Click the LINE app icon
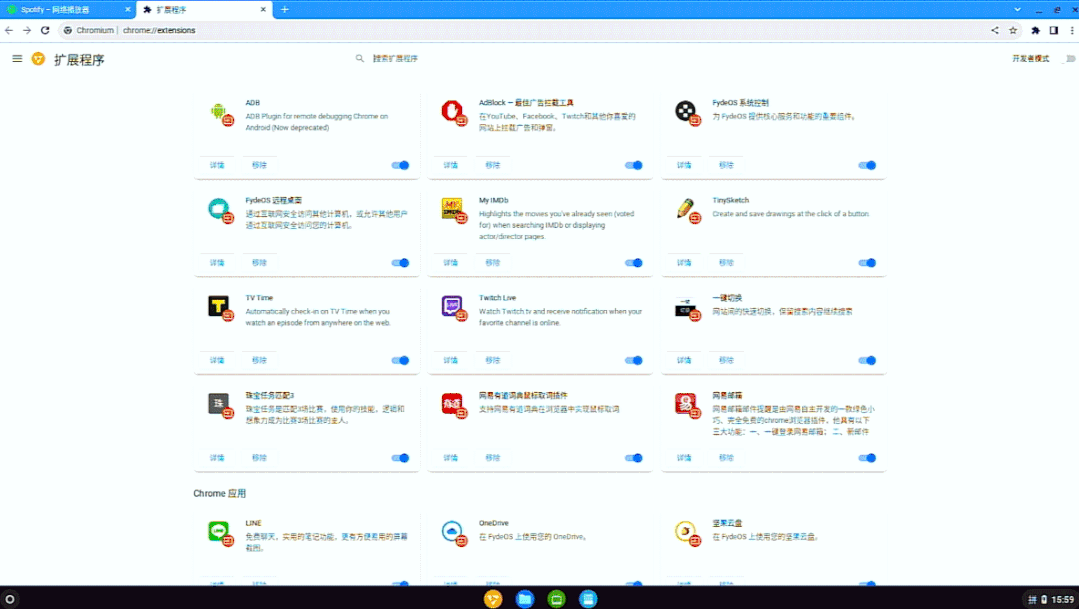This screenshot has height=609, width=1079. [x=219, y=530]
